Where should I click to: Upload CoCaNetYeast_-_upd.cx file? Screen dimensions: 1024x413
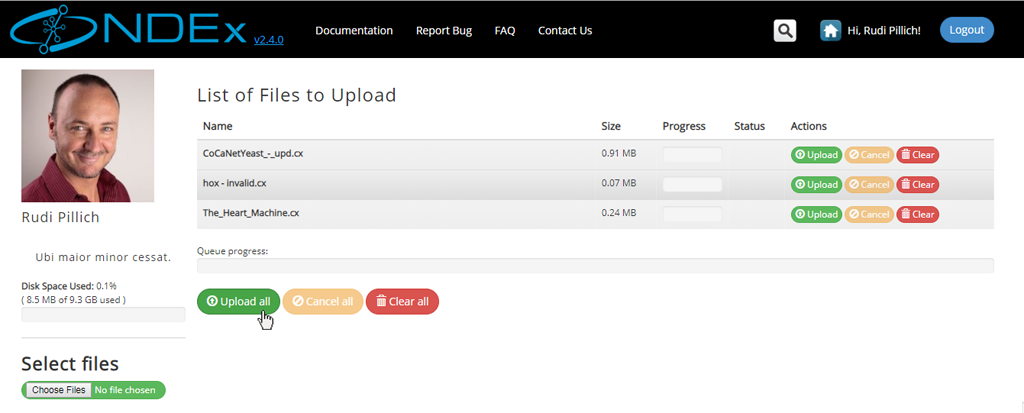tap(816, 155)
